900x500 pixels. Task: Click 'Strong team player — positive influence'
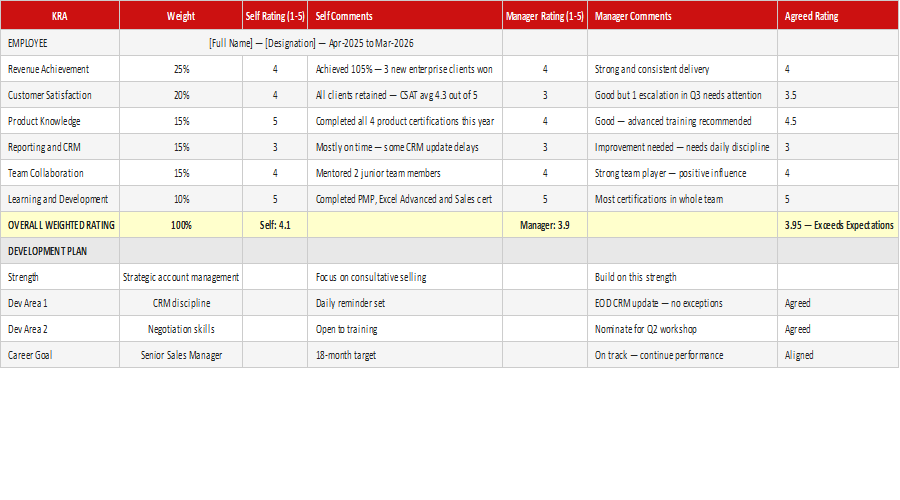[682, 173]
